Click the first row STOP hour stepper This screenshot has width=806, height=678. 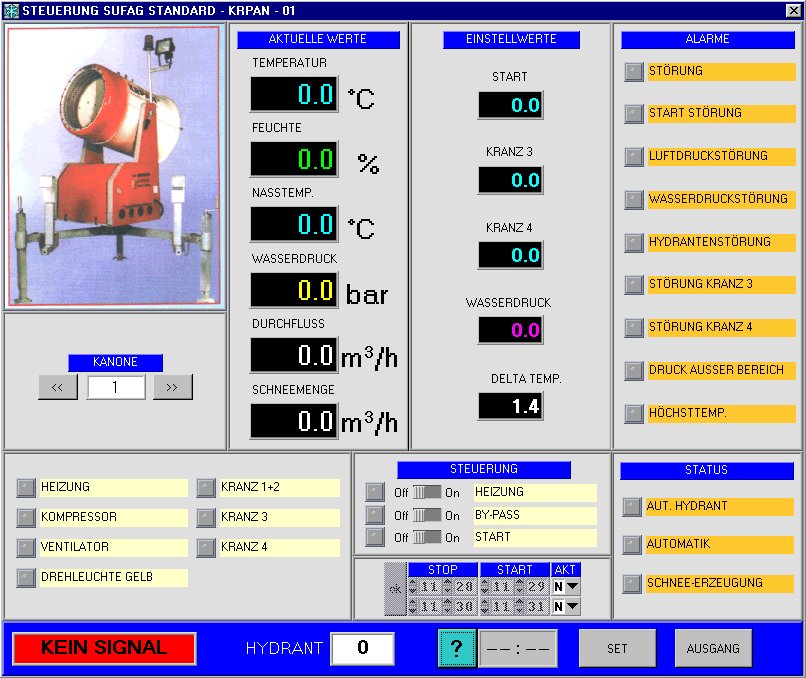click(414, 586)
